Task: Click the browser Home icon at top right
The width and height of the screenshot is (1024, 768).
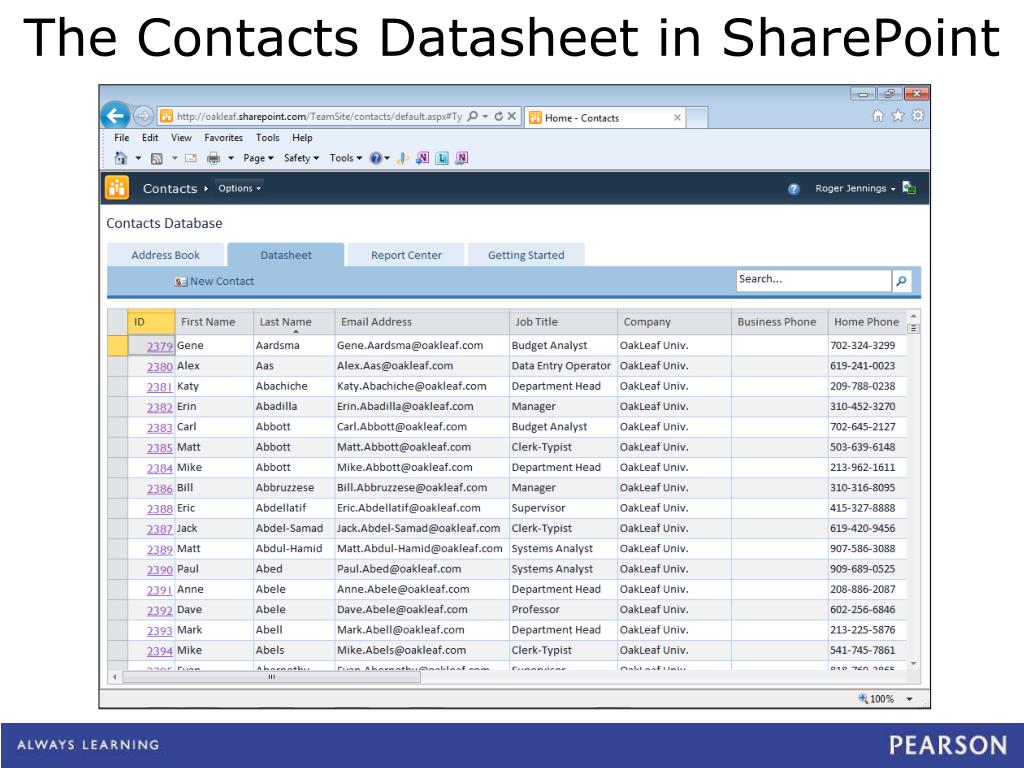Action: pos(878,116)
